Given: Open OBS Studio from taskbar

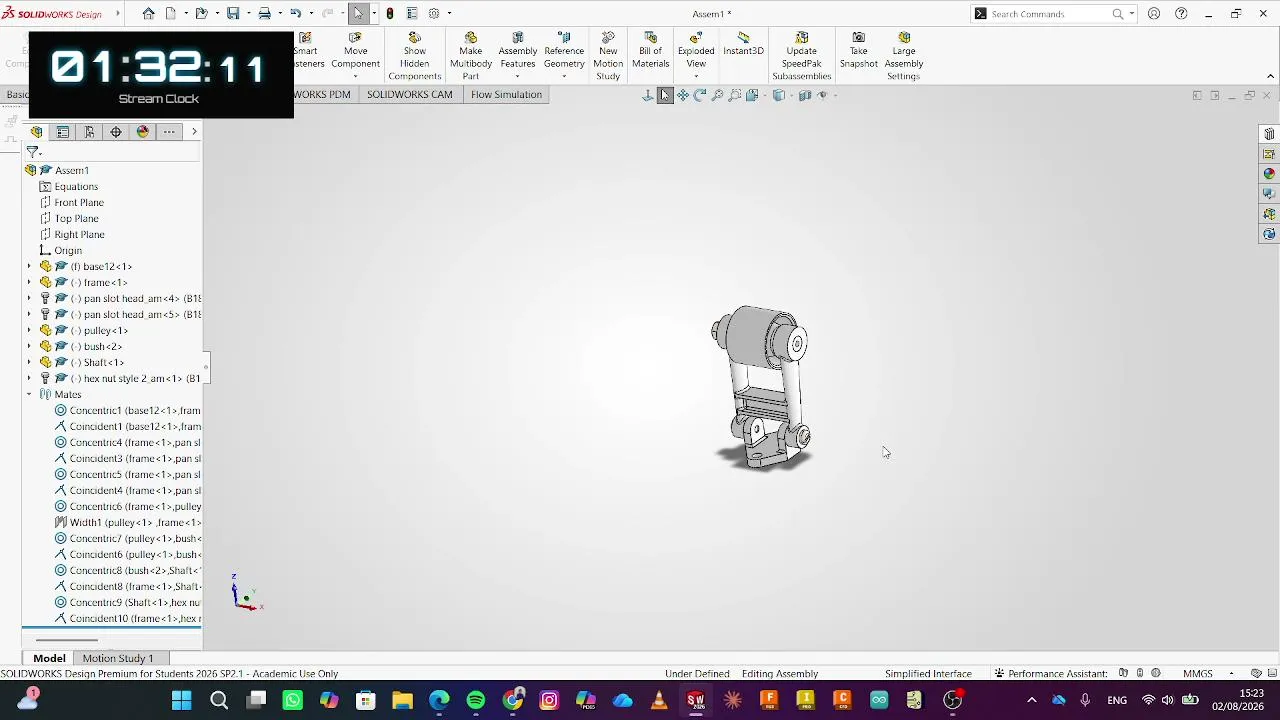Looking at the screenshot, I should (x=952, y=700).
